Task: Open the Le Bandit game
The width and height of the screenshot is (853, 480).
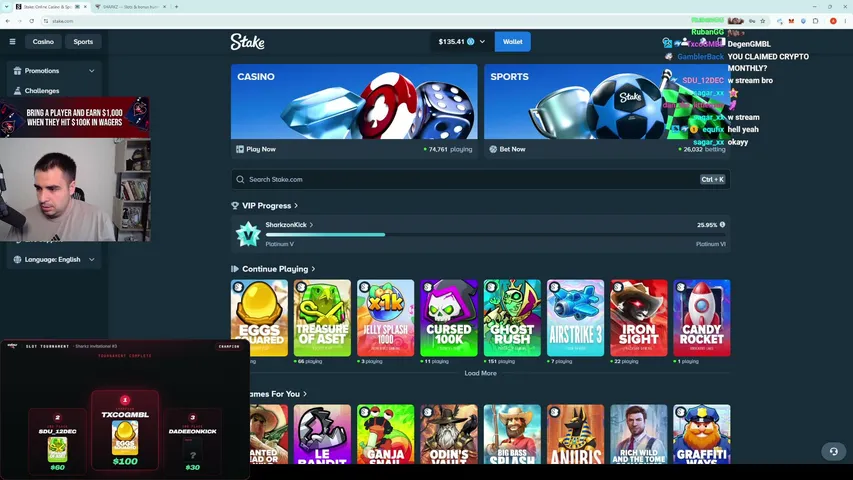Action: [x=323, y=434]
